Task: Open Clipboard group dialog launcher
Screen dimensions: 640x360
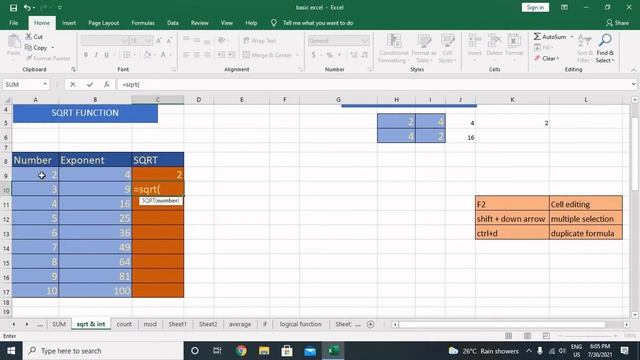Action: click(x=73, y=69)
